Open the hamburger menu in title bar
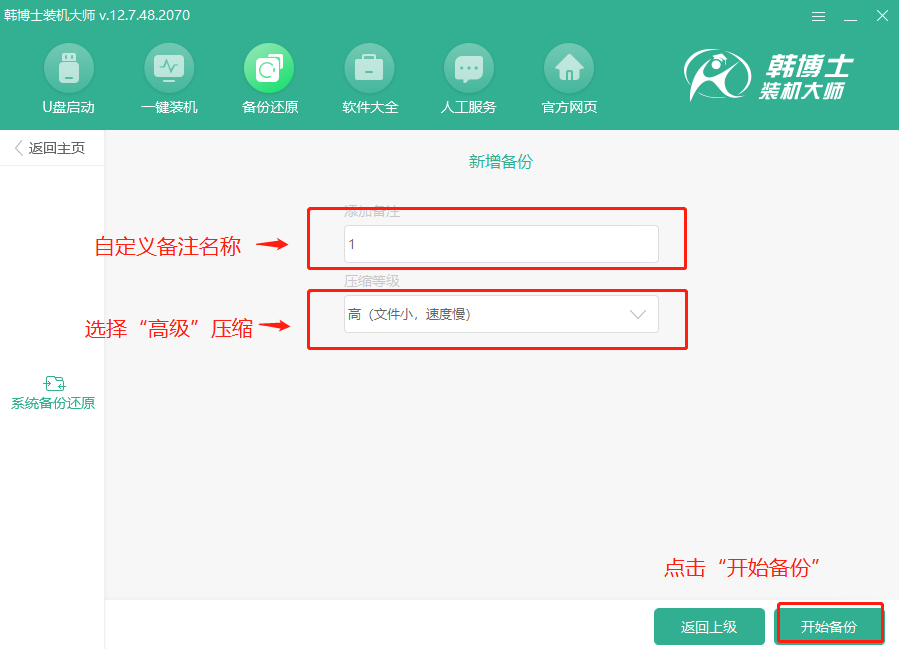The image size is (899, 649). coord(818,17)
